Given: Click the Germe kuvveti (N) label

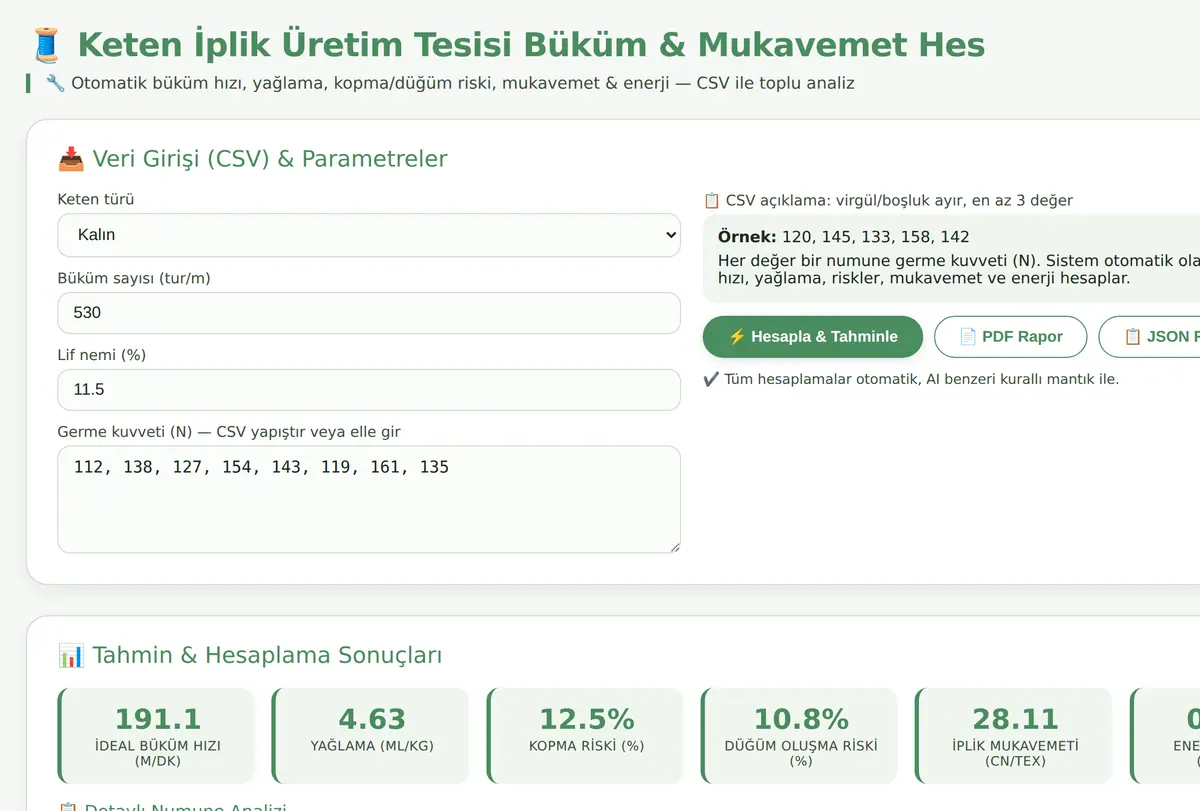Looking at the screenshot, I should pos(229,432).
